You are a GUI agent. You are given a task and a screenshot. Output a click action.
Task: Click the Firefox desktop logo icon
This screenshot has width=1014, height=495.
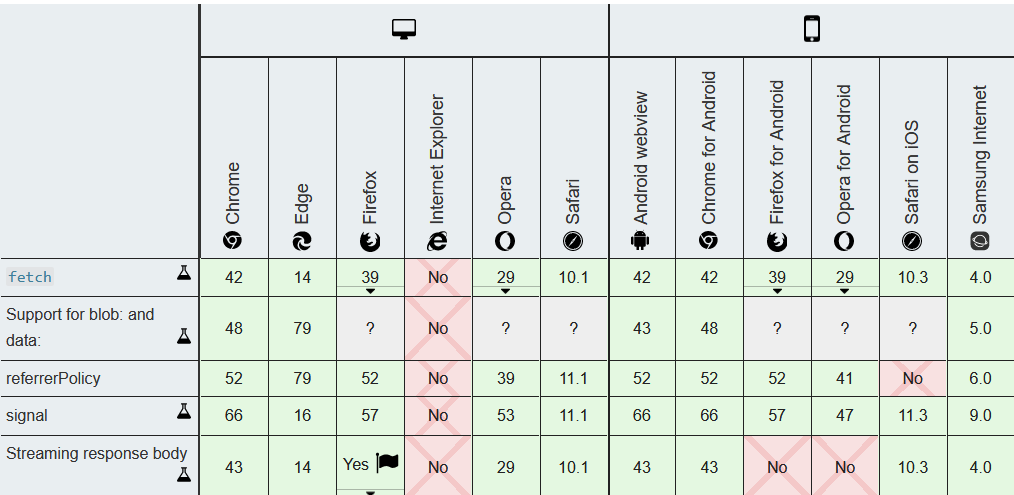click(370, 241)
